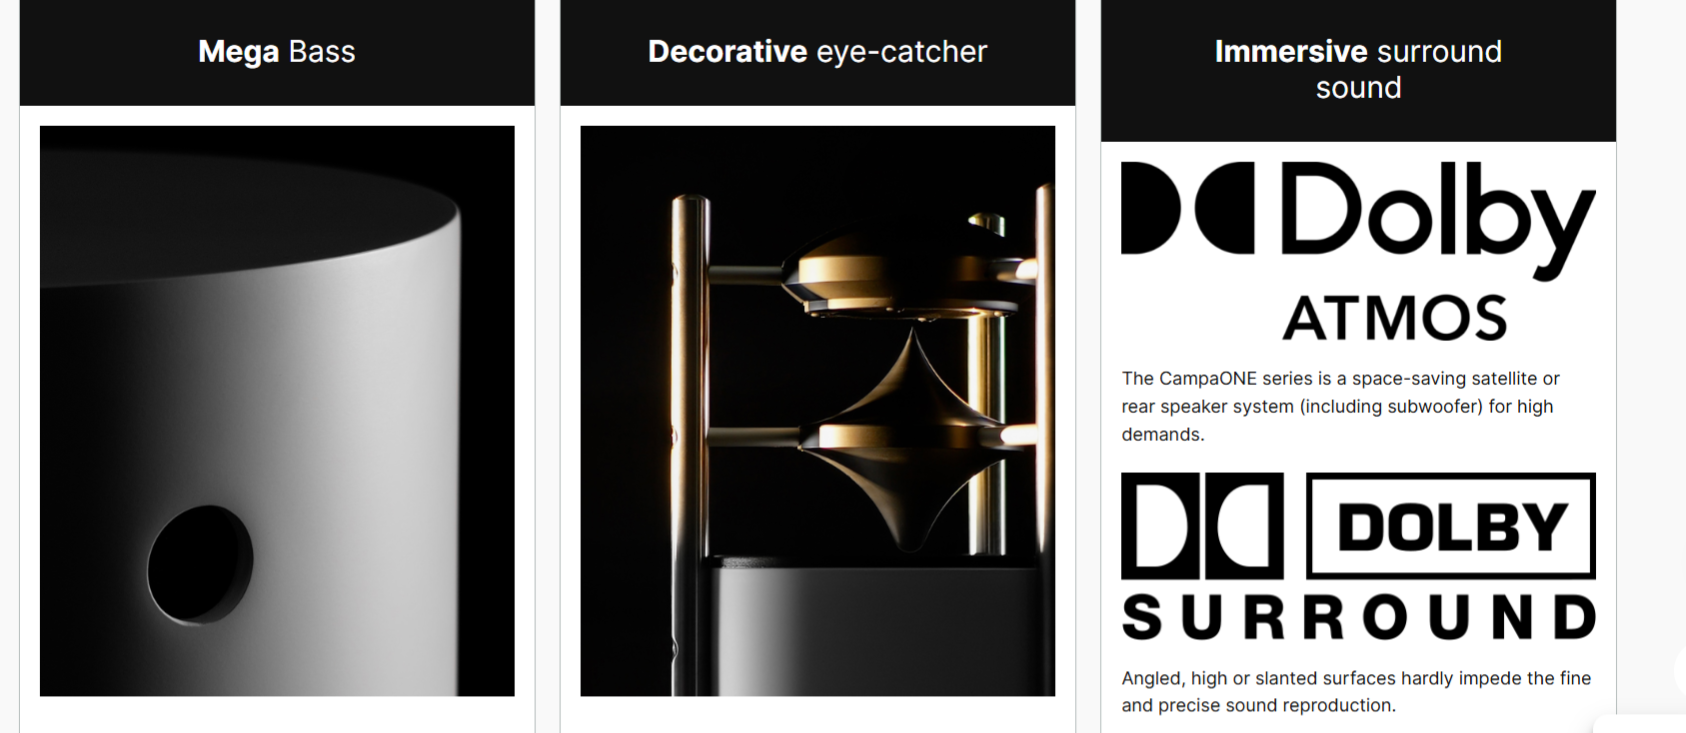Select the Decorative eye-catcher card heading
The image size is (1686, 733).
click(x=818, y=51)
